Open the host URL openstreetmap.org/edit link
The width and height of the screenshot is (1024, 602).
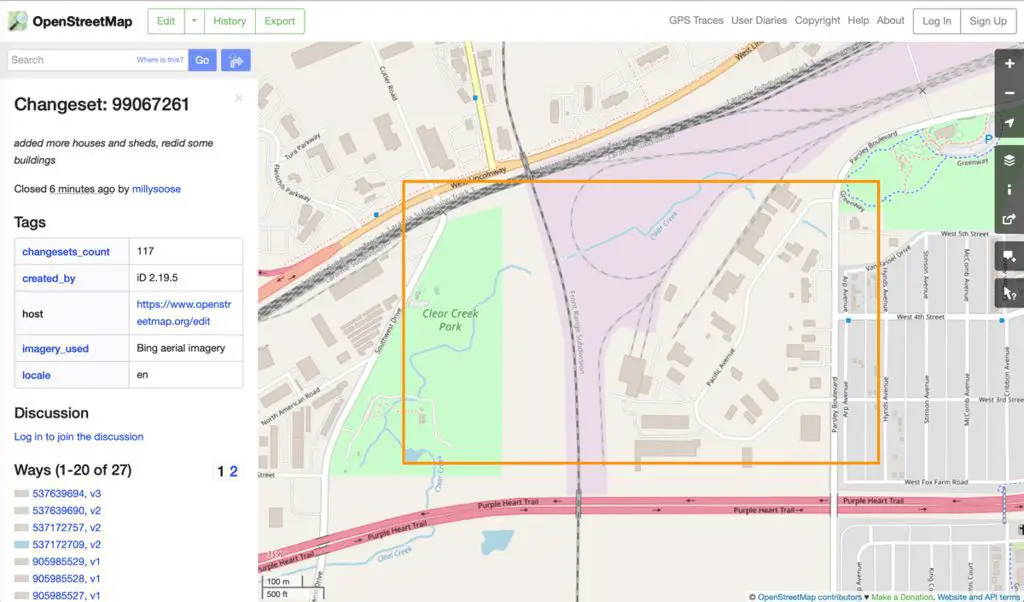pyautogui.click(x=184, y=313)
